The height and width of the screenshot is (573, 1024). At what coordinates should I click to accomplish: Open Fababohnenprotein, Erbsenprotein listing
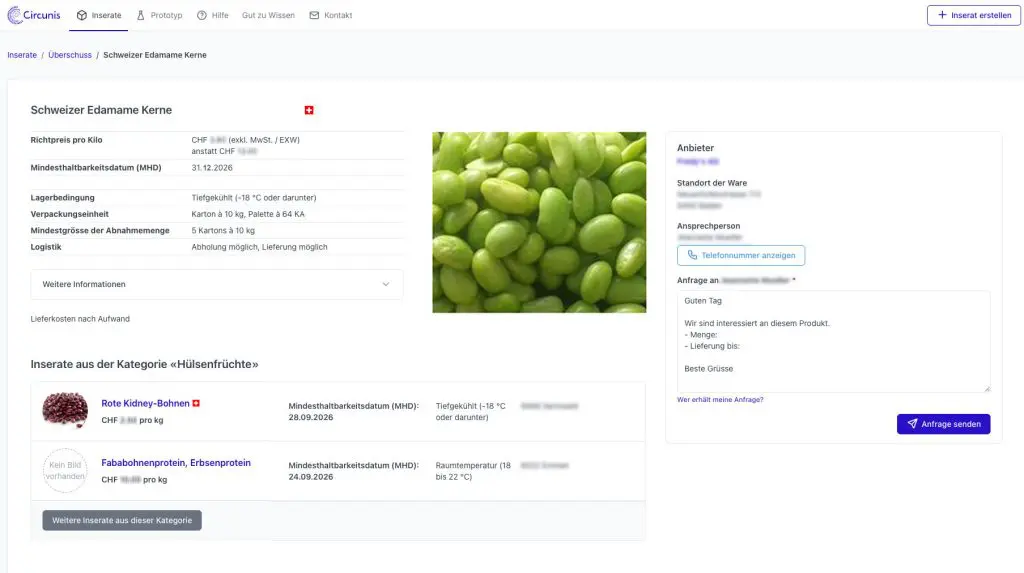coord(176,463)
